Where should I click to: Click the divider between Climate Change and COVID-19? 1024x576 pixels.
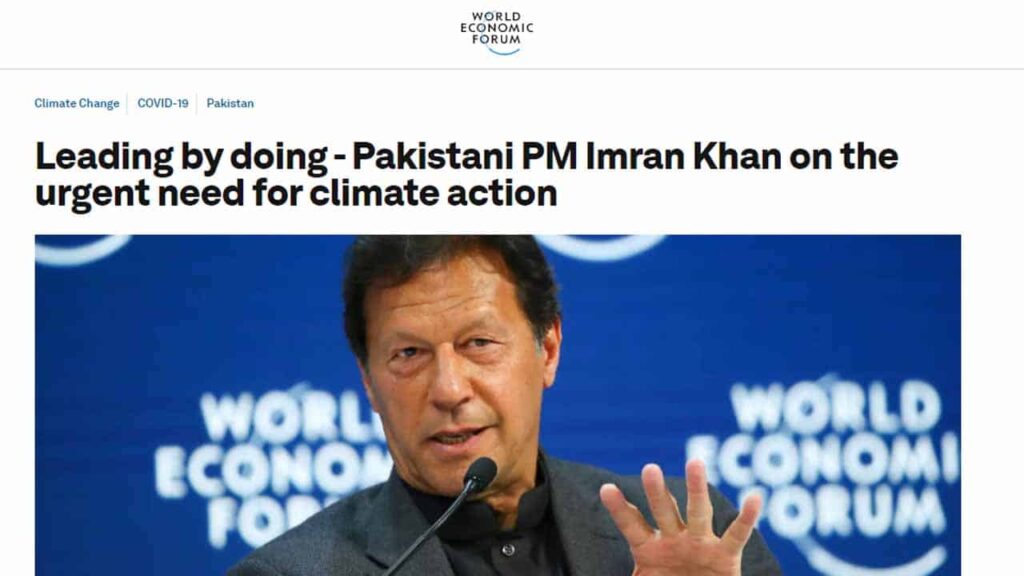(127, 103)
